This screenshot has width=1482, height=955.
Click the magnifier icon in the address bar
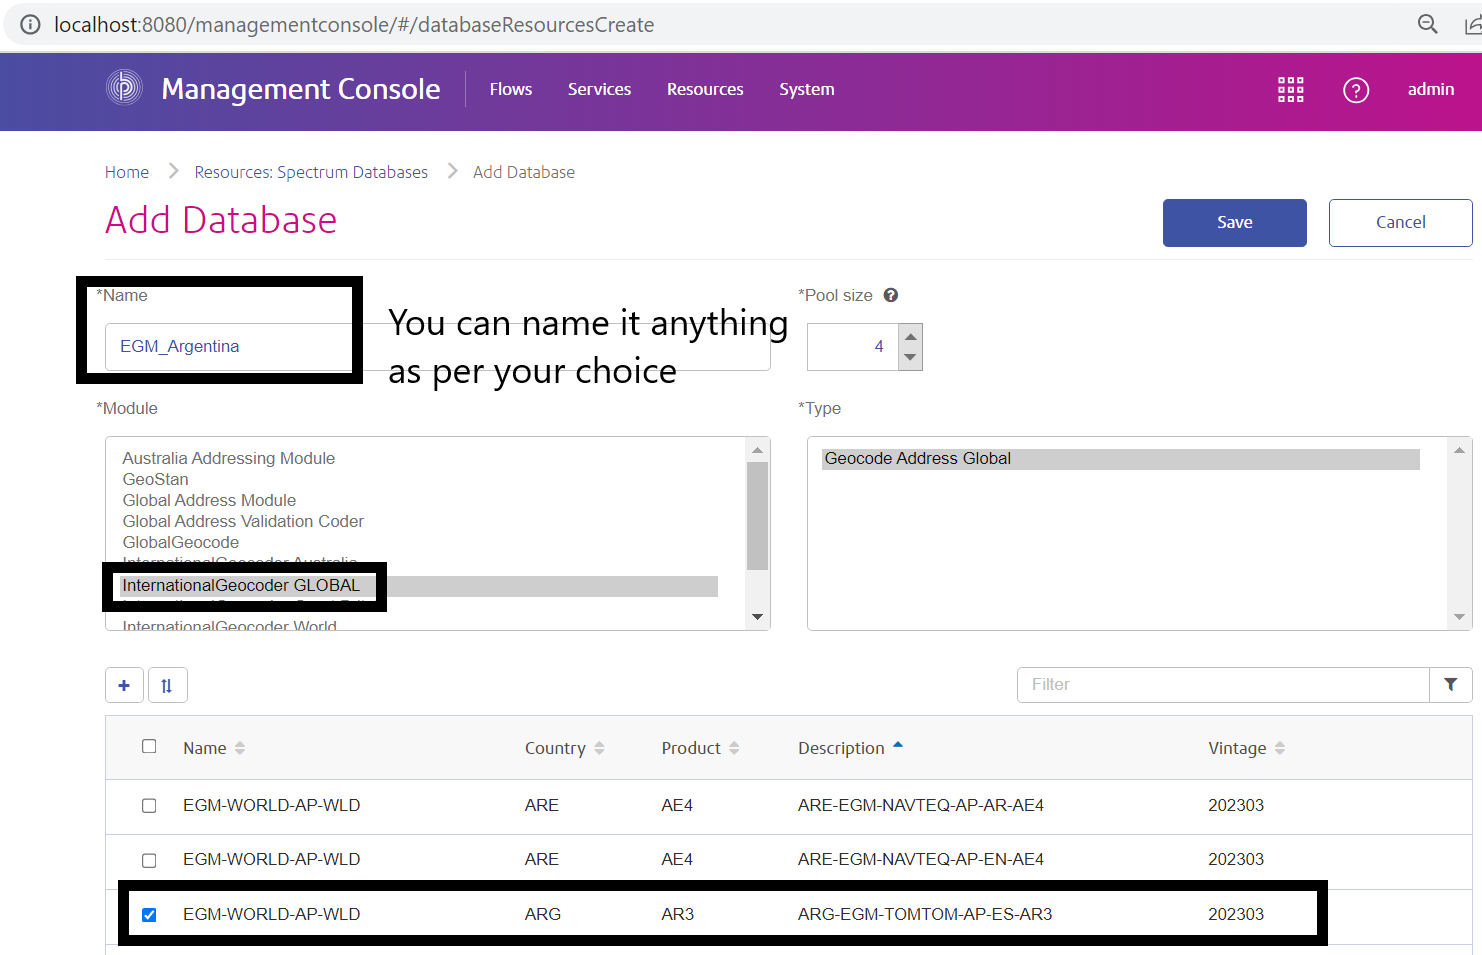[1428, 23]
